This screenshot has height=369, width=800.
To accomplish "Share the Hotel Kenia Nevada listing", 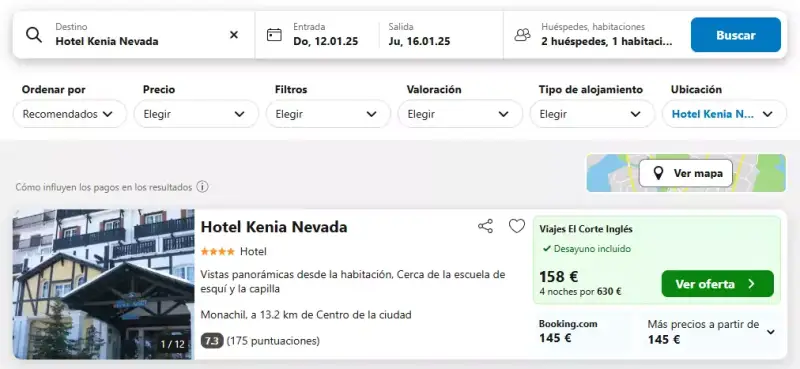I will pyautogui.click(x=485, y=226).
